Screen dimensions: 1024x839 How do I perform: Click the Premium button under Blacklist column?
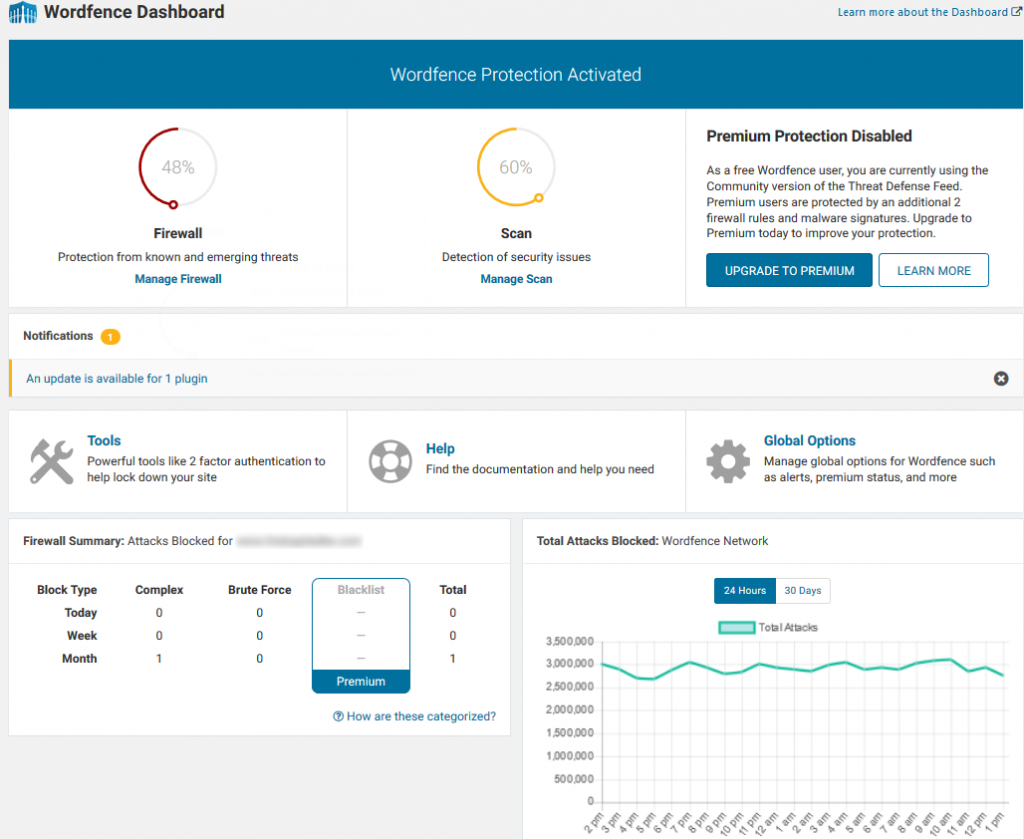tap(361, 682)
